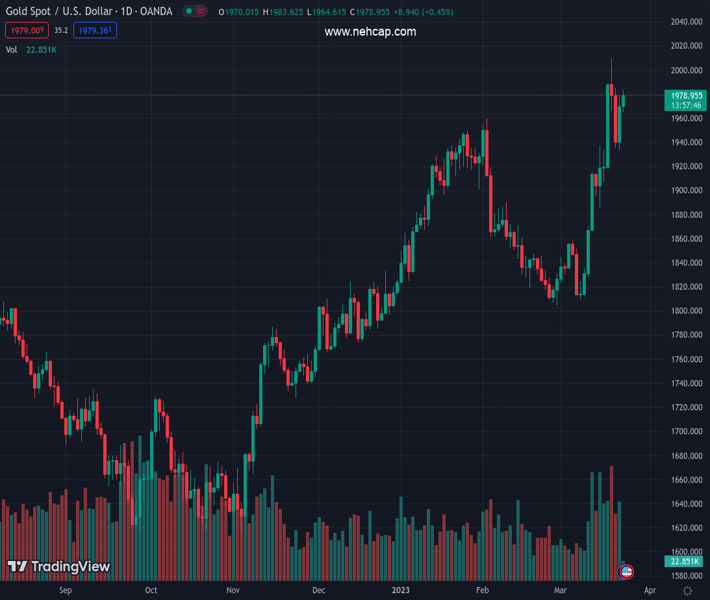Click the Mar label on time axis
Image resolution: width=710 pixels, height=600 pixels.
(x=561, y=591)
